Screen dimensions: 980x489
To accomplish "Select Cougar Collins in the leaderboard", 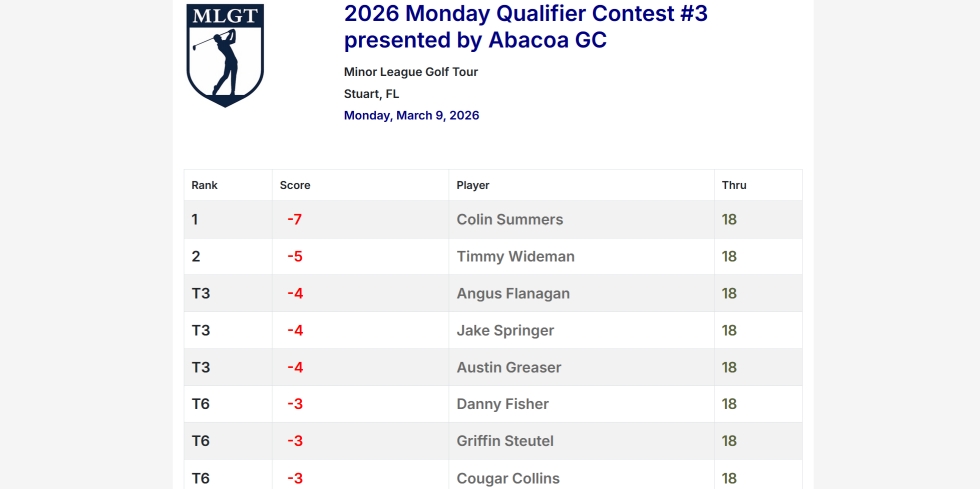I will tap(508, 478).
